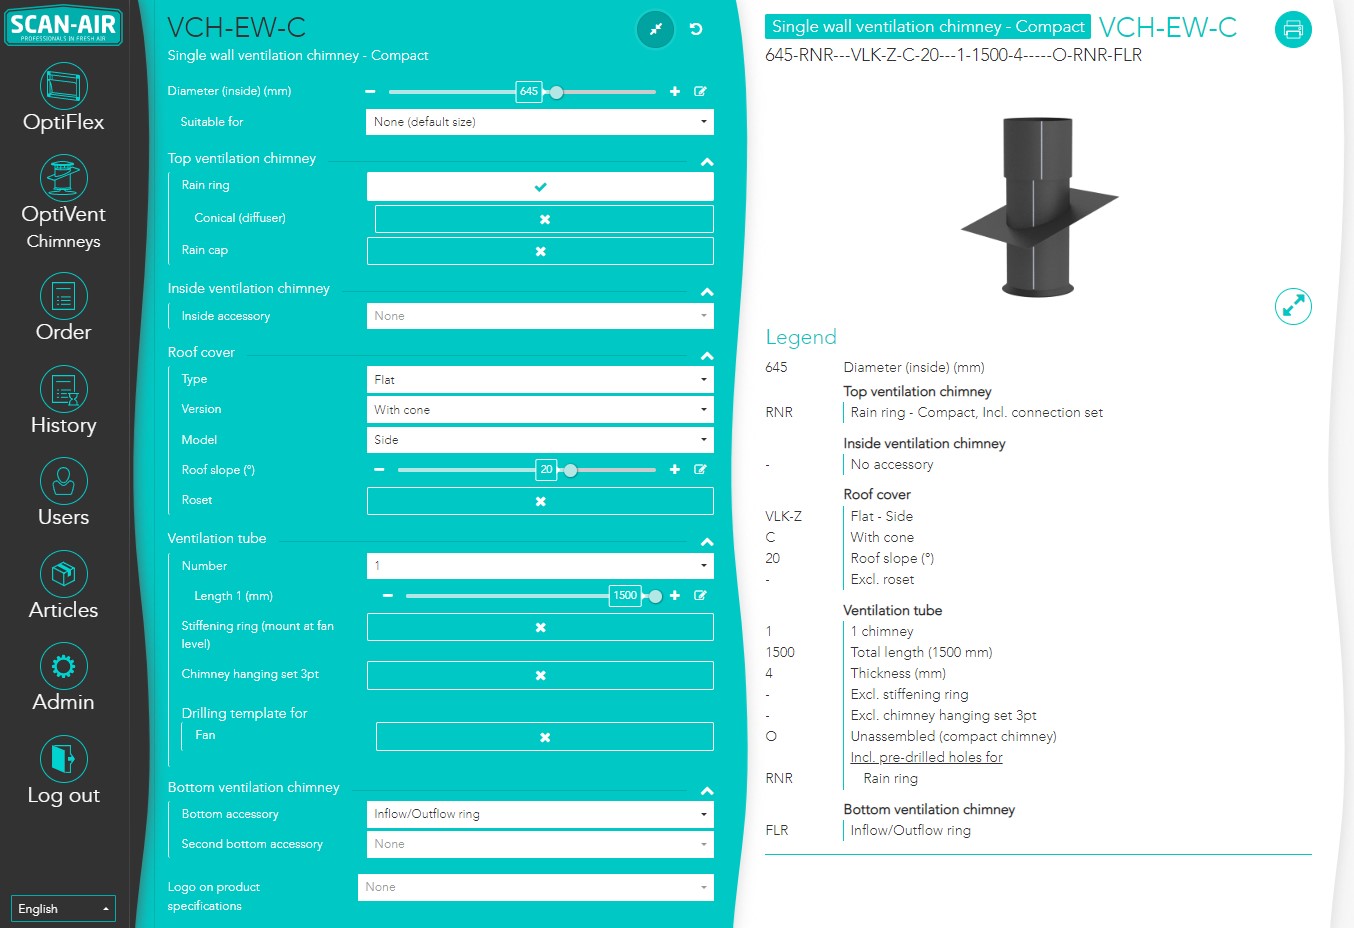The width and height of the screenshot is (1354, 928).
Task: Enlarge the chimney preview image
Action: [1293, 306]
